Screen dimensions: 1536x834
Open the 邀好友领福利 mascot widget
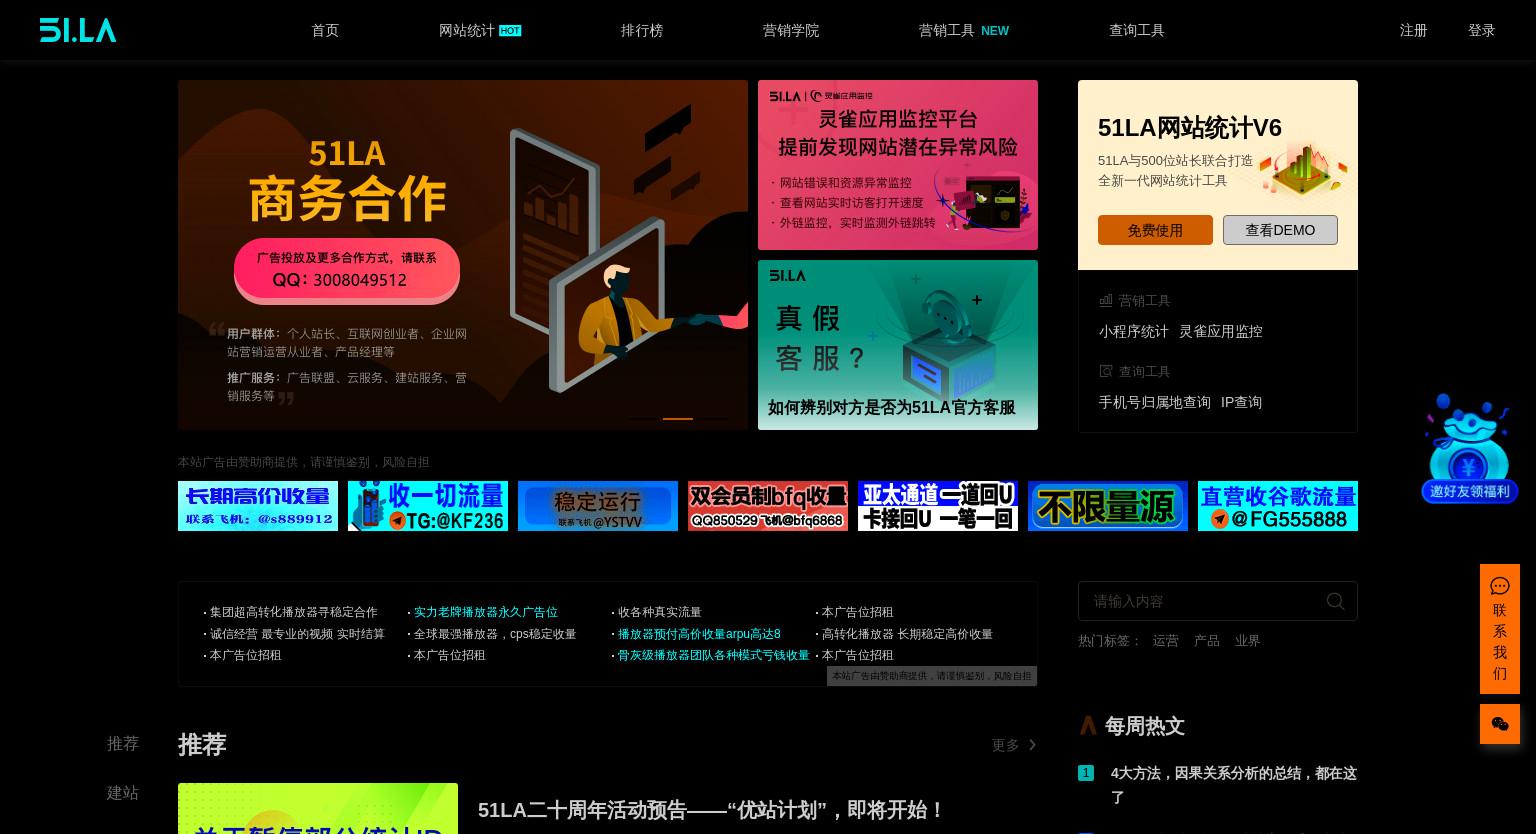pos(1469,448)
